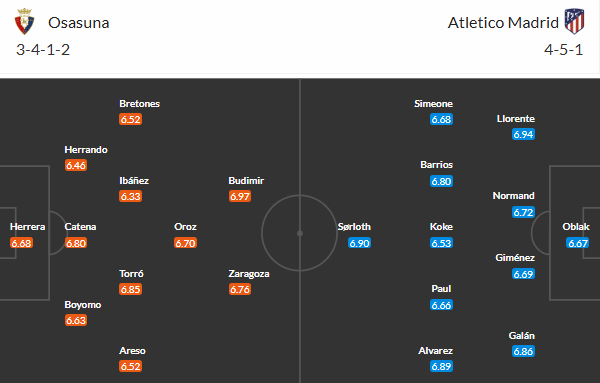Click Catena's 6.80 rating badge
Screen dimensions: 600x383
[76, 243]
